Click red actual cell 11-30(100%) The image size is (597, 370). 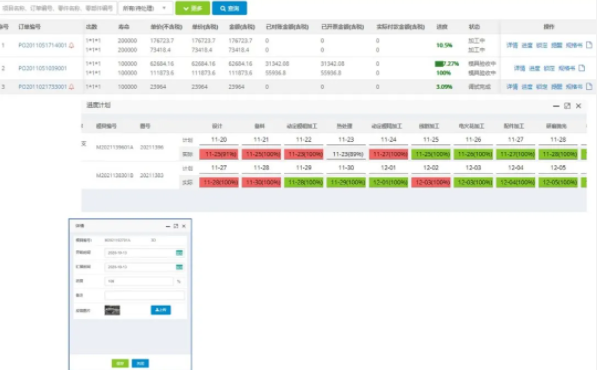pos(261,182)
